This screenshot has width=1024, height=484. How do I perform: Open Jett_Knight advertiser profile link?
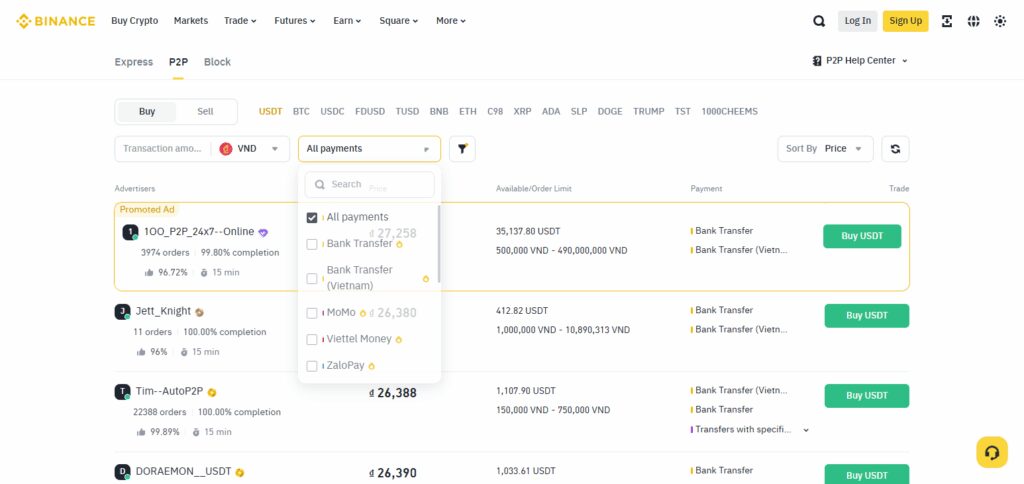point(163,312)
